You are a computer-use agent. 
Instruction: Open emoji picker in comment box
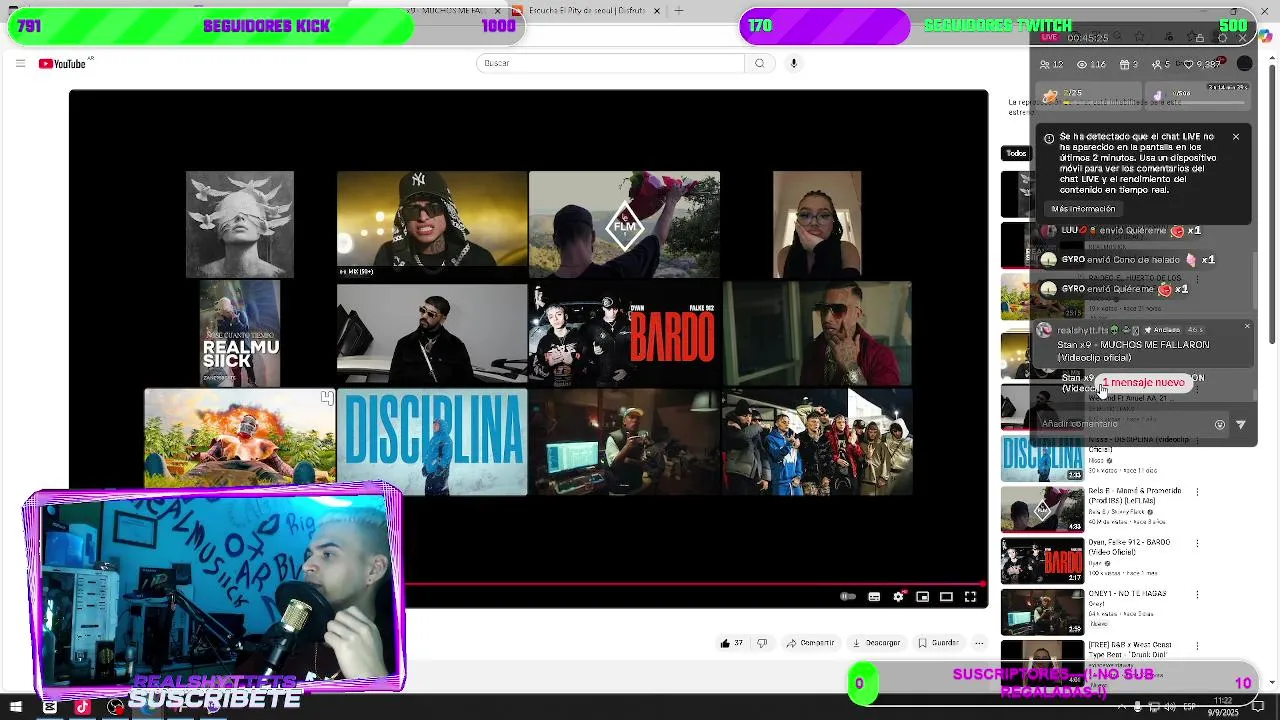point(1219,424)
